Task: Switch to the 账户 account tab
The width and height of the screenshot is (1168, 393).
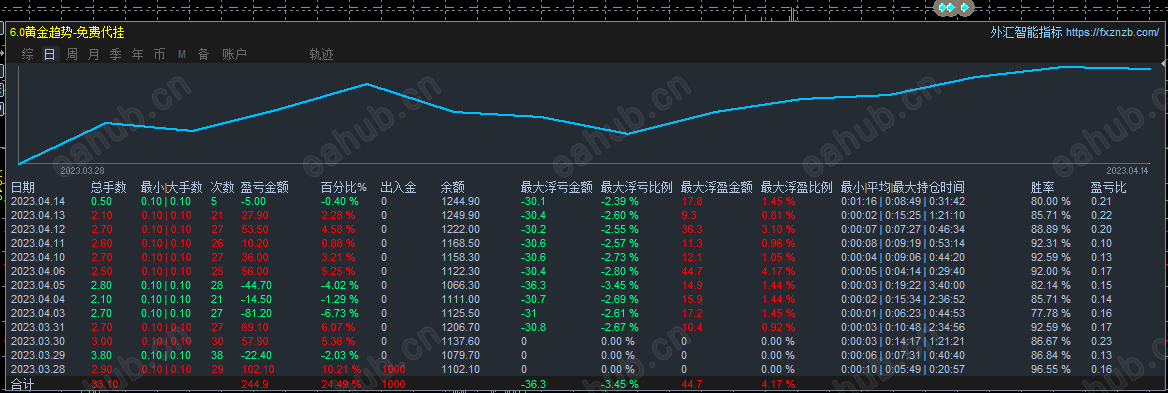Action: coord(234,54)
